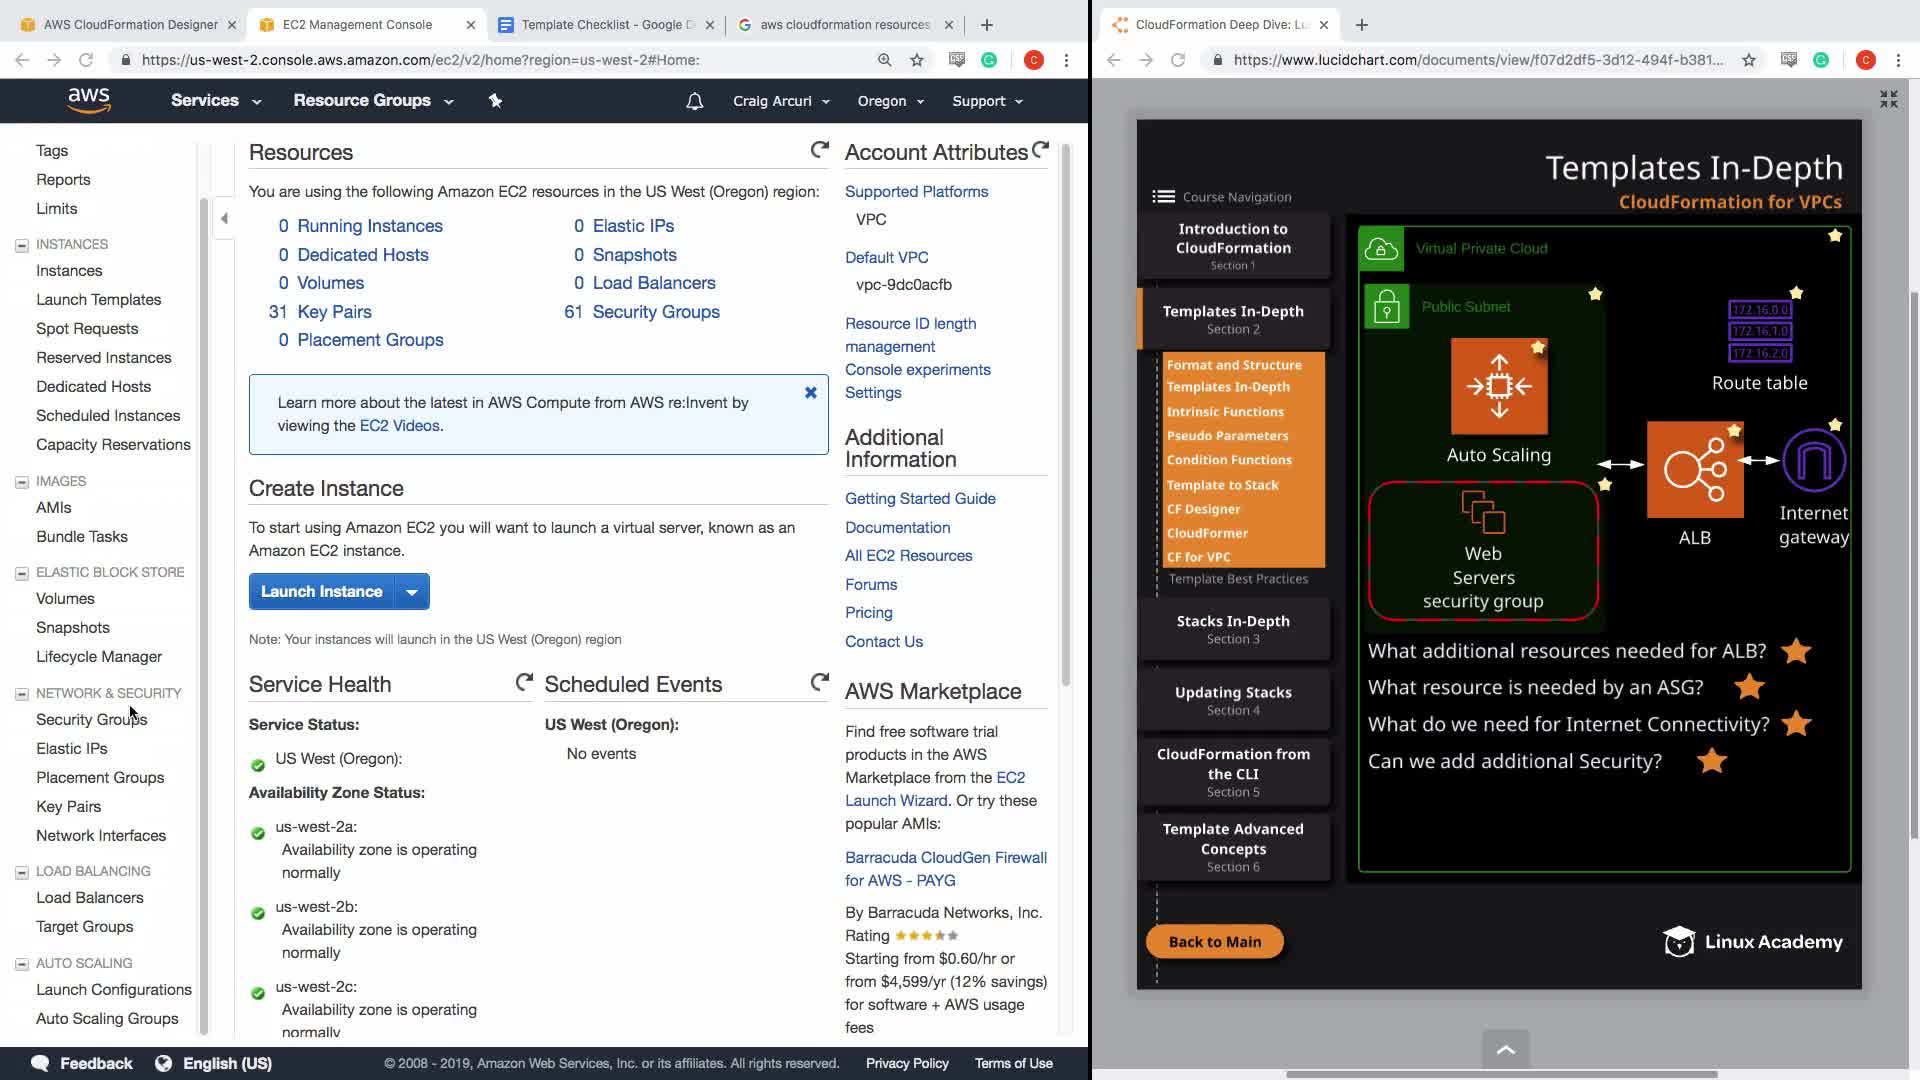The width and height of the screenshot is (1920, 1080).
Task: Click the AWS logo home icon
Action: click(x=88, y=100)
